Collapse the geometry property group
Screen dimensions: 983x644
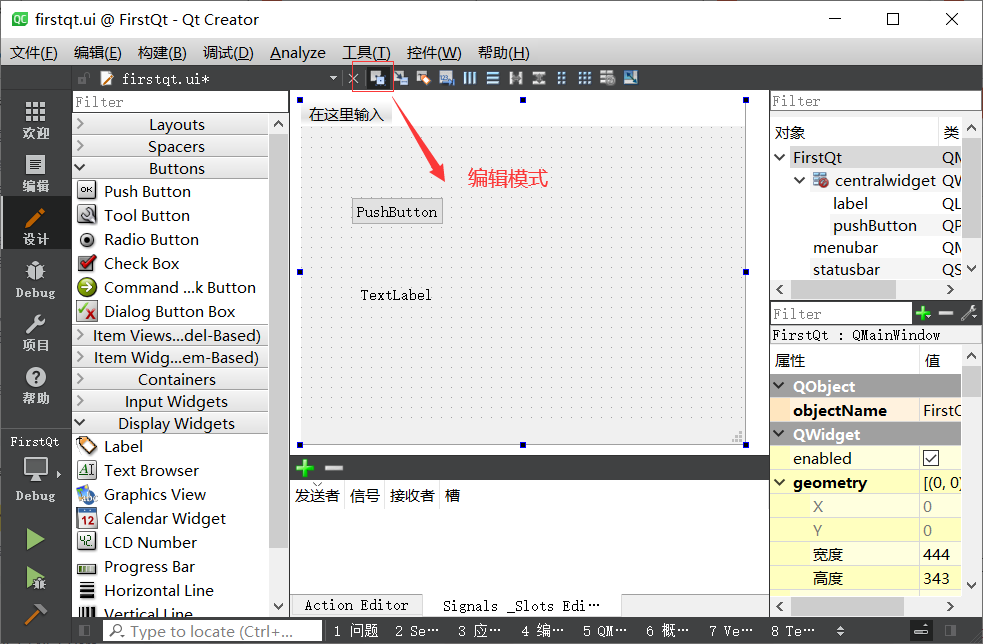click(780, 483)
